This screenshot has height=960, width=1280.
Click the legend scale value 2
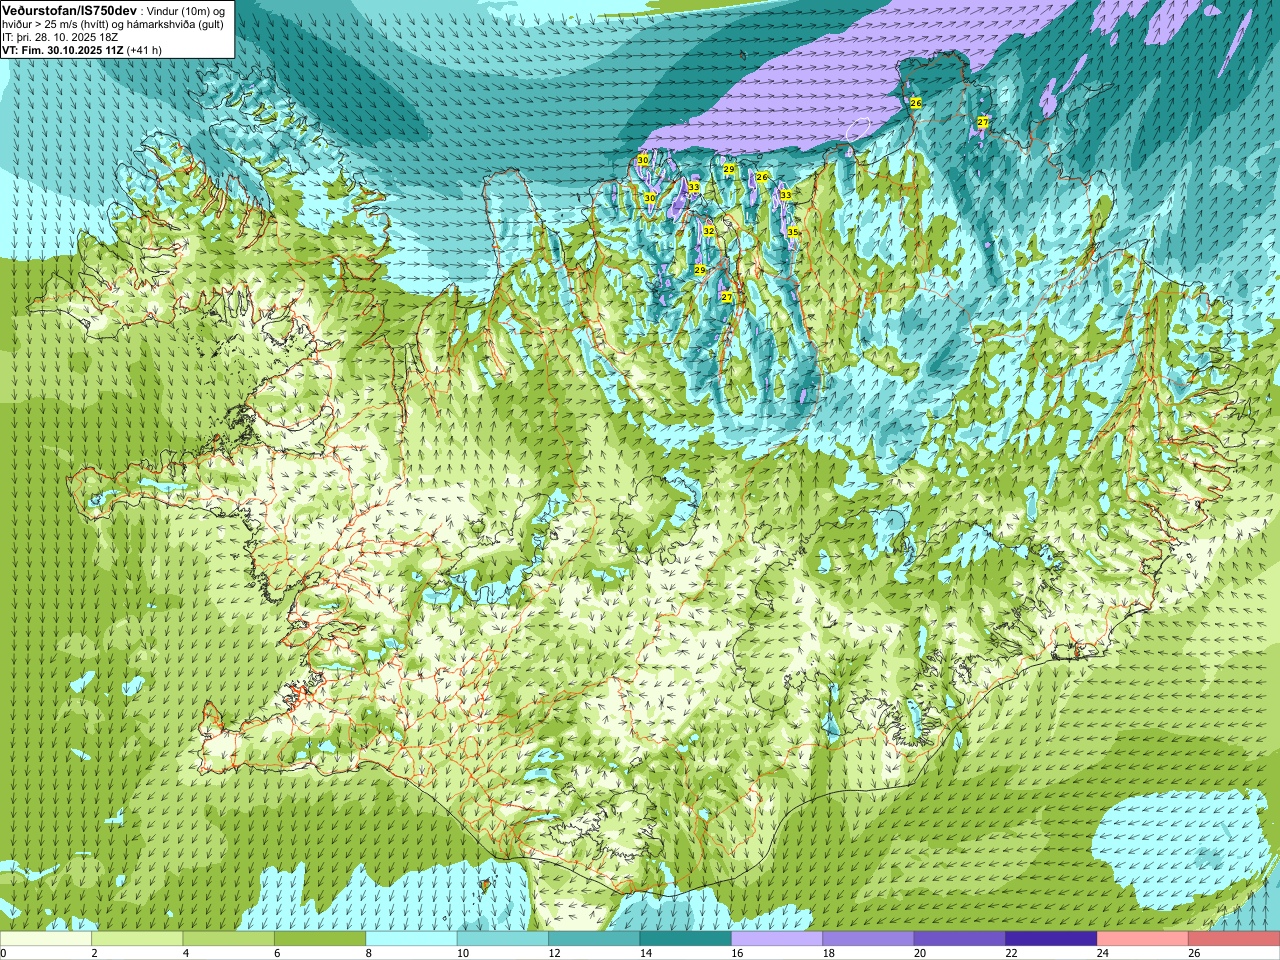coord(94,953)
